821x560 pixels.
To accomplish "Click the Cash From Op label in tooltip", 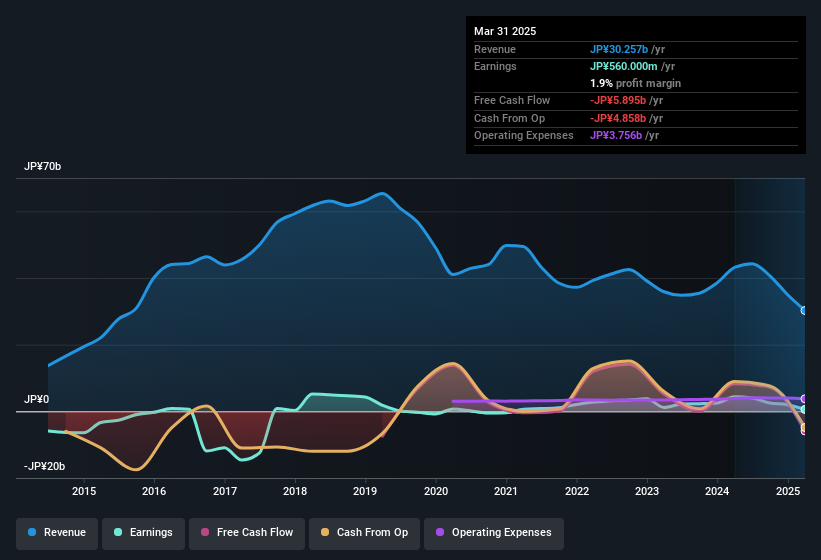I will 509,118.
